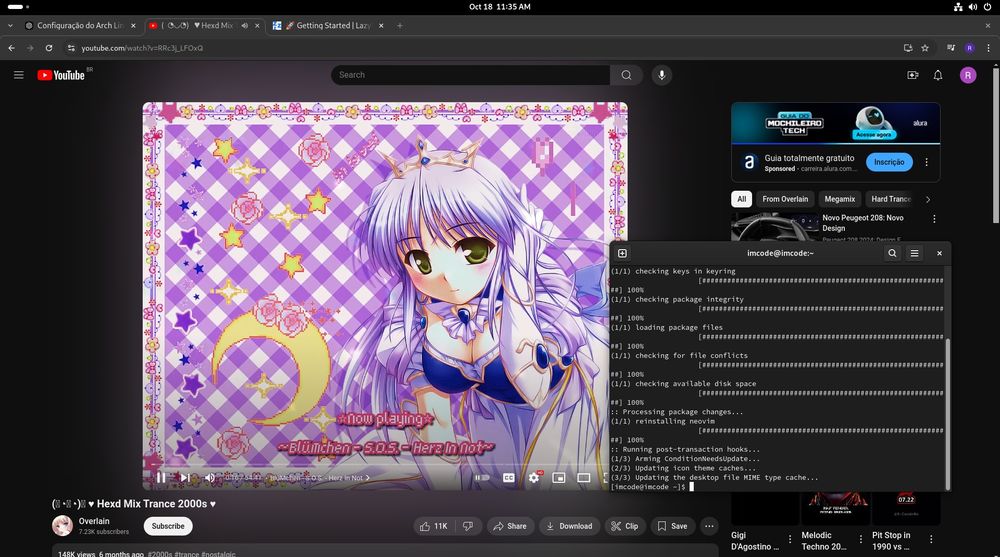Reload the YouTube page
This screenshot has width=1000, height=557.
coord(49,48)
